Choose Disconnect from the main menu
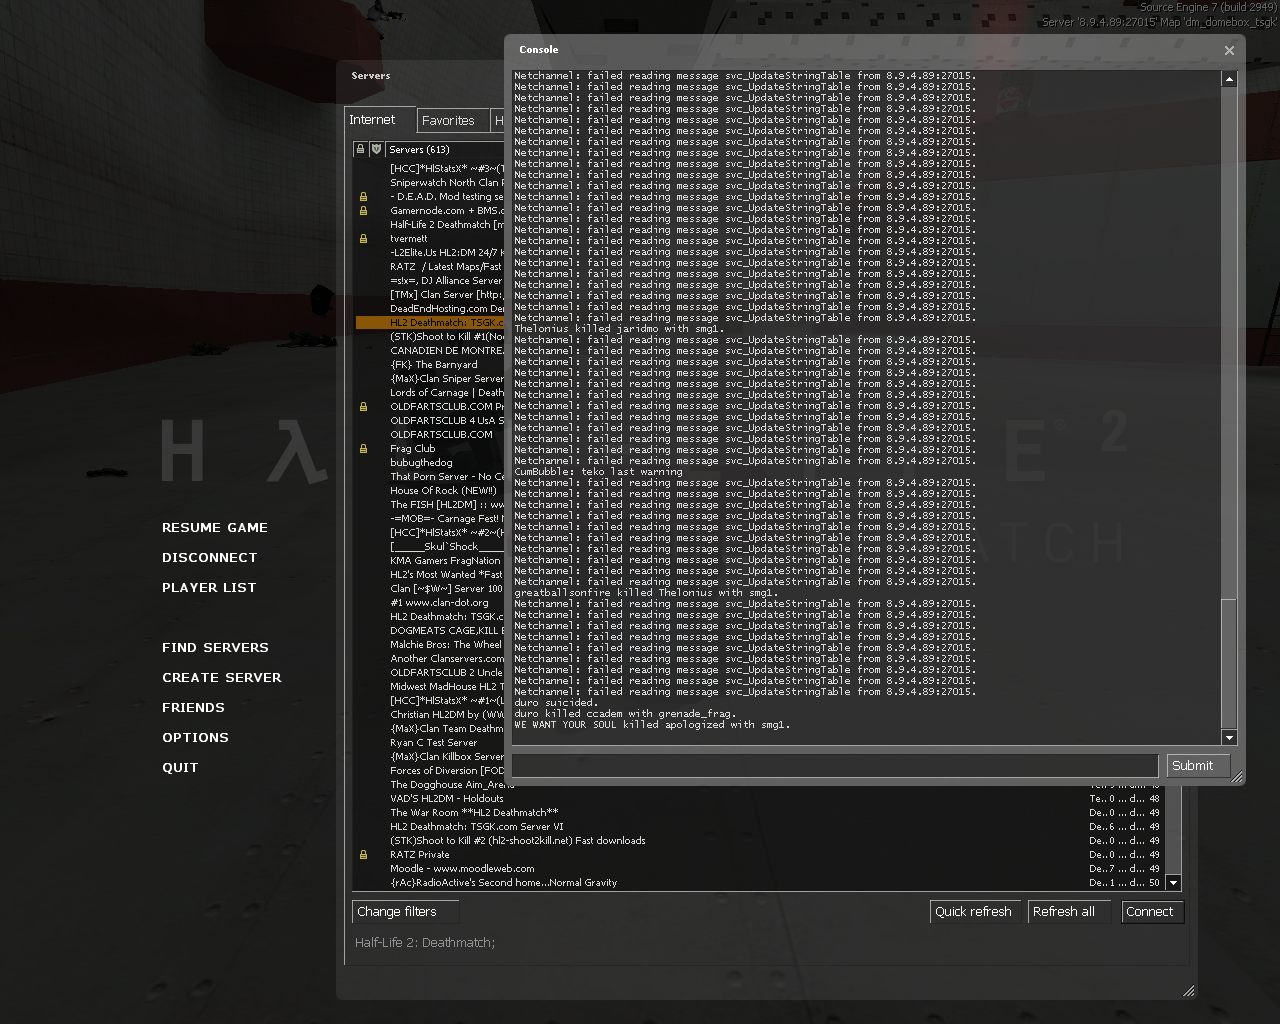 tap(209, 558)
